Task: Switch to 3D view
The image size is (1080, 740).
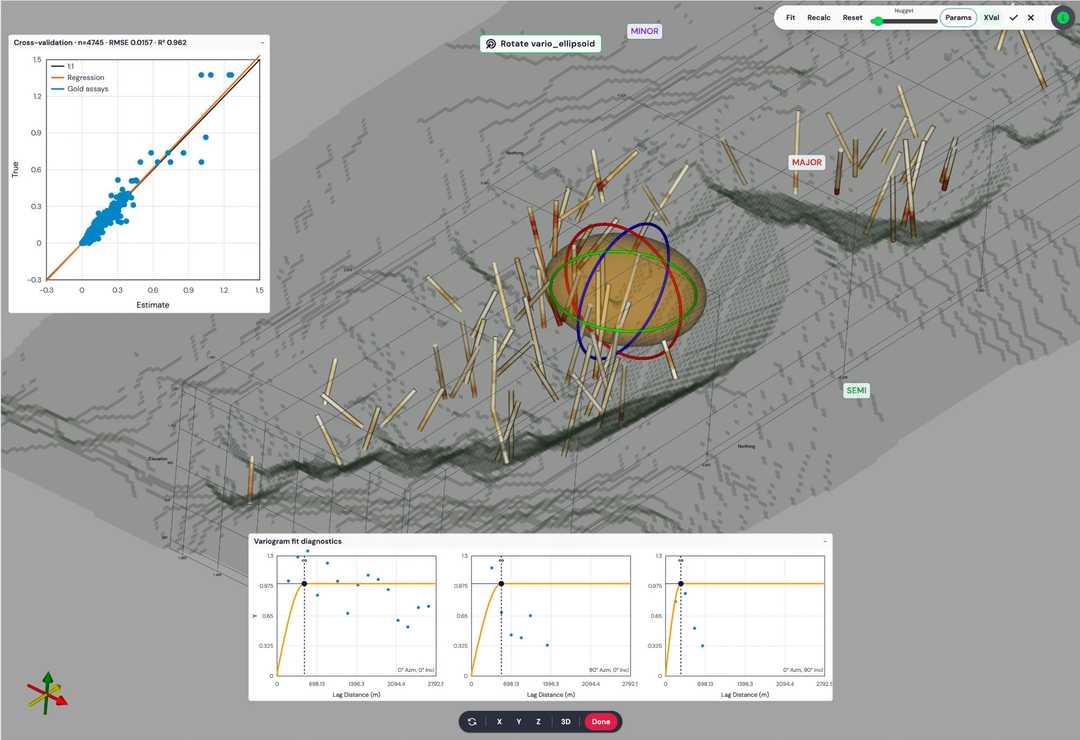Action: [565, 722]
